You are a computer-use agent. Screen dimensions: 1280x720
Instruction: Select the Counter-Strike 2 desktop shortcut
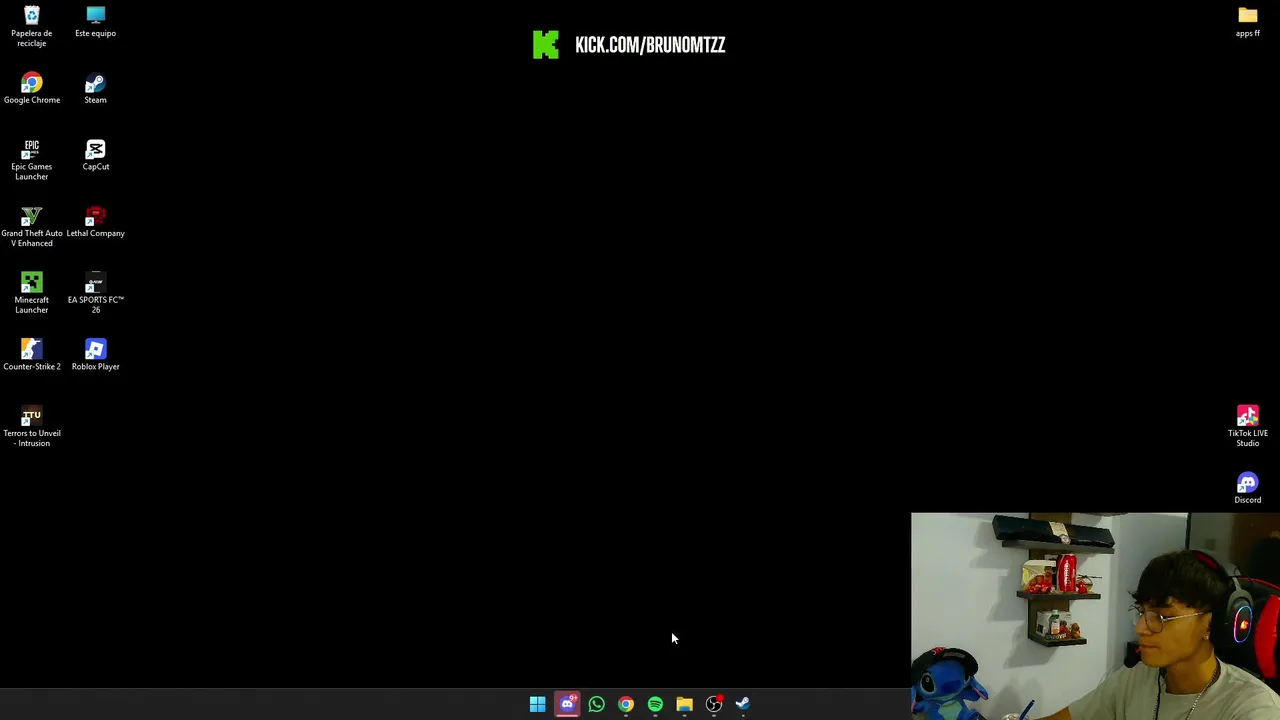31,355
